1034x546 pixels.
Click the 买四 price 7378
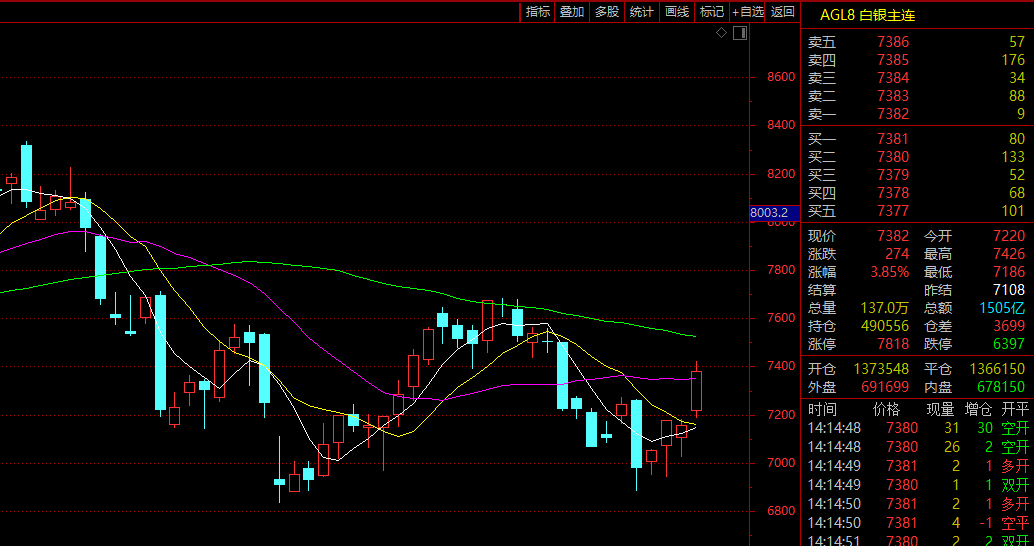point(893,193)
